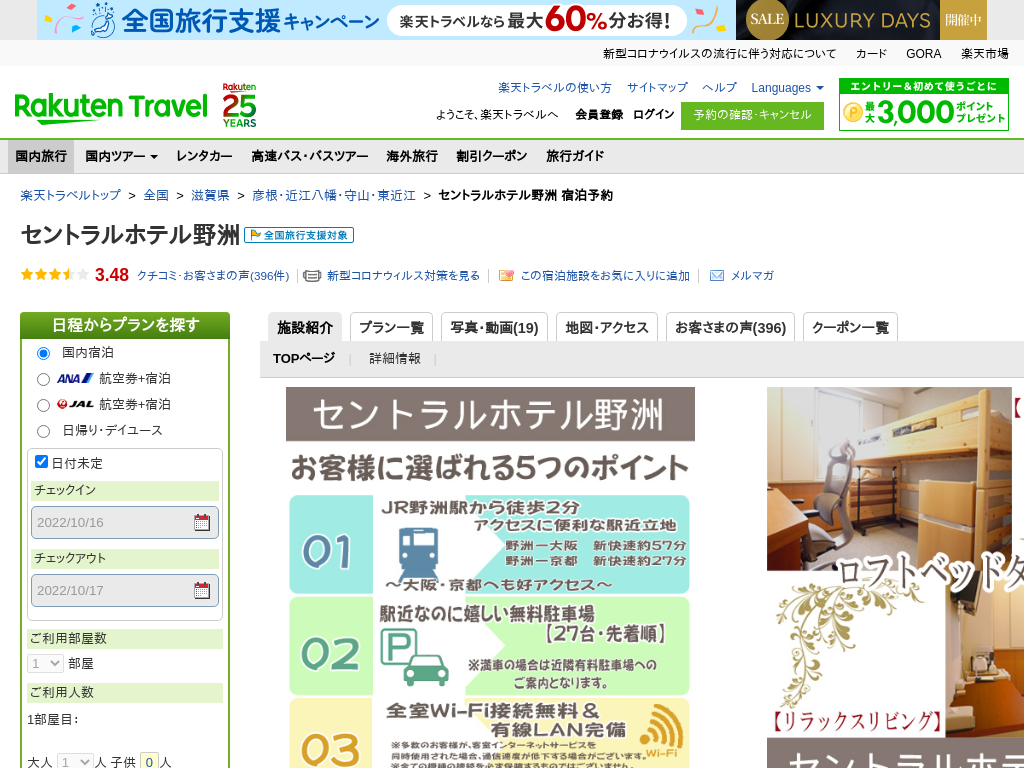Viewport: 1024px width, 768px height.
Task: Select the 詳細情報 sub-tab
Action: click(395, 359)
